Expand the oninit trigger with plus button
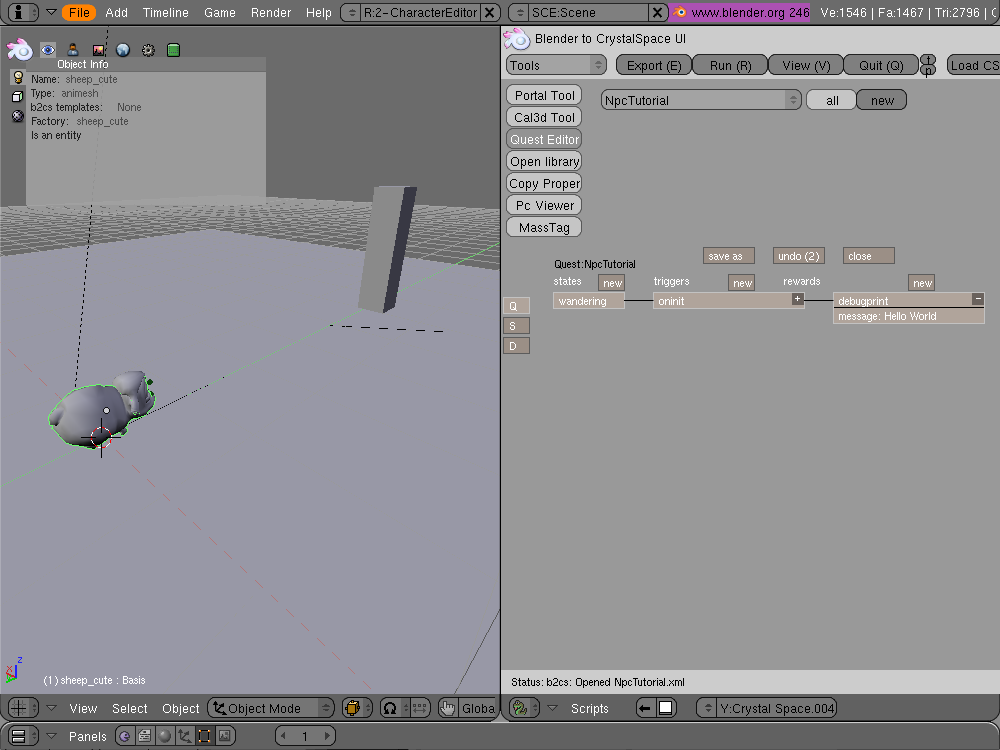 [797, 299]
